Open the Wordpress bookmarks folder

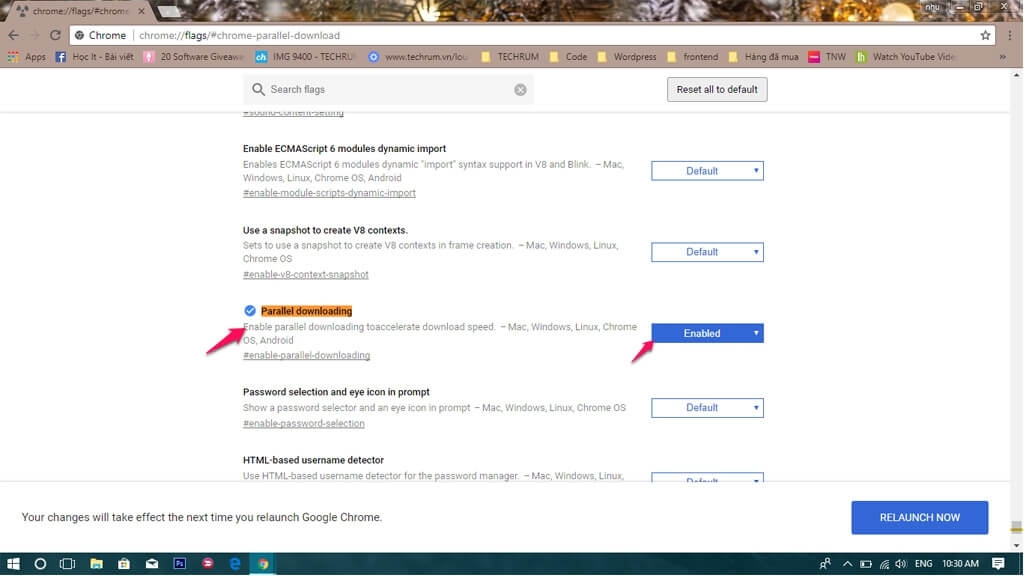(x=628, y=57)
